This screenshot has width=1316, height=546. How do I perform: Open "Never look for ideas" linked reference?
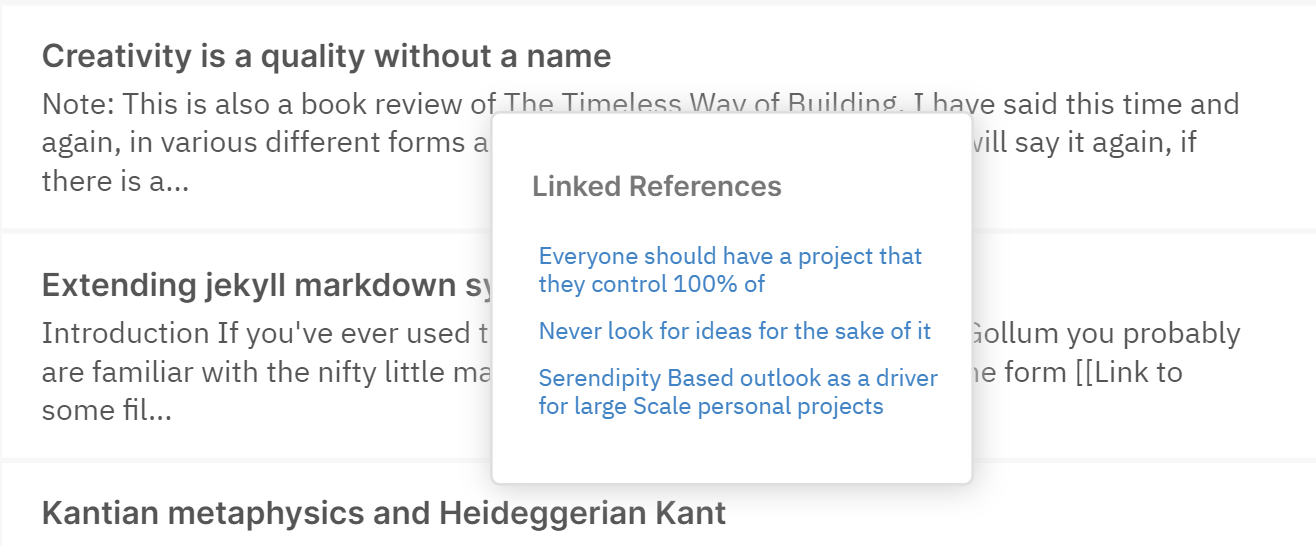[734, 331]
